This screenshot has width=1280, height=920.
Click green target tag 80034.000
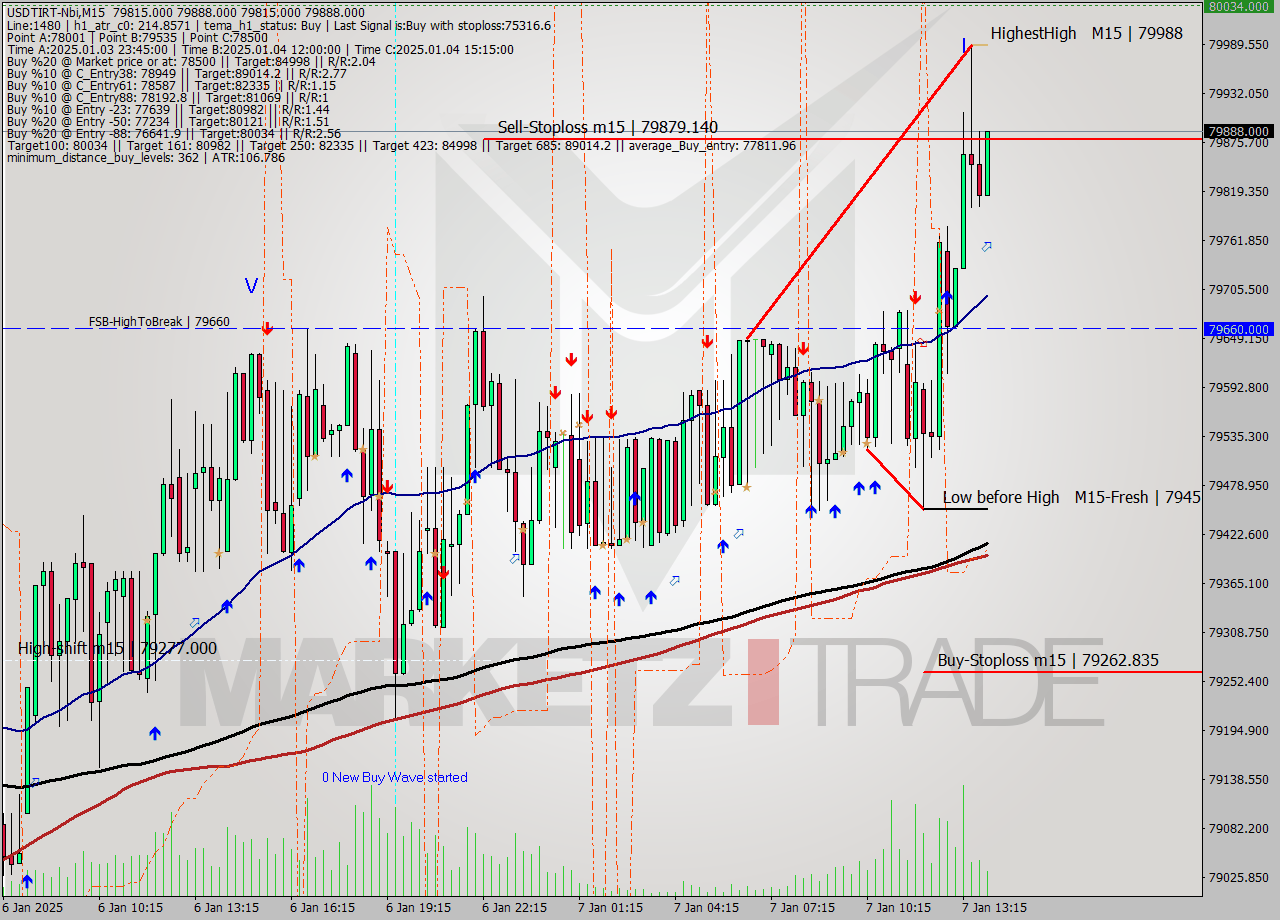point(1240,6)
